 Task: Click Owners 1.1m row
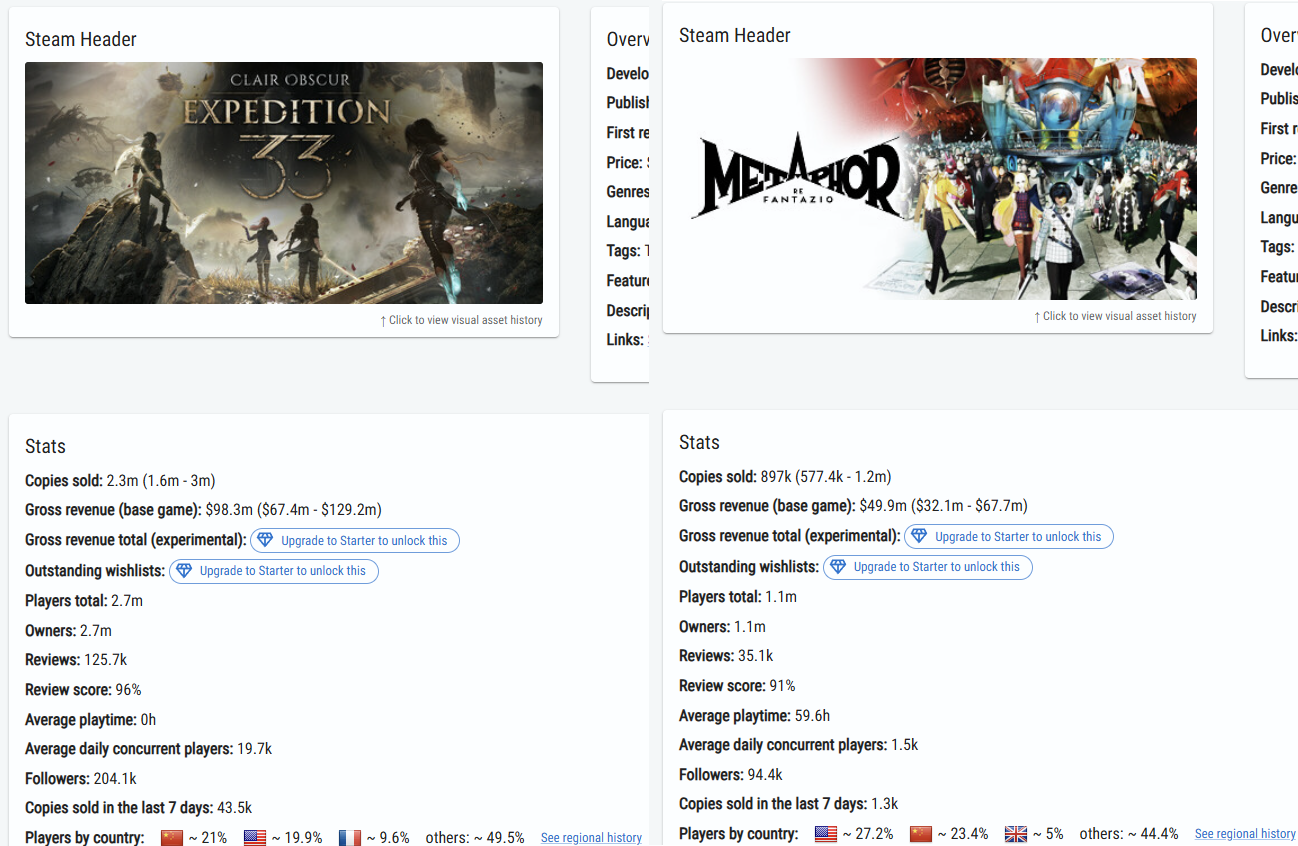point(722,627)
